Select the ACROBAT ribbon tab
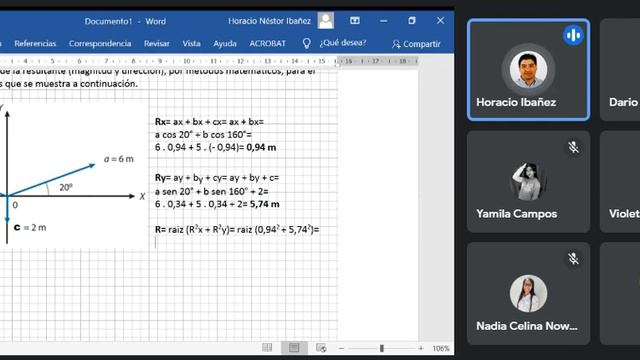The width and height of the screenshot is (640, 360). [267, 44]
